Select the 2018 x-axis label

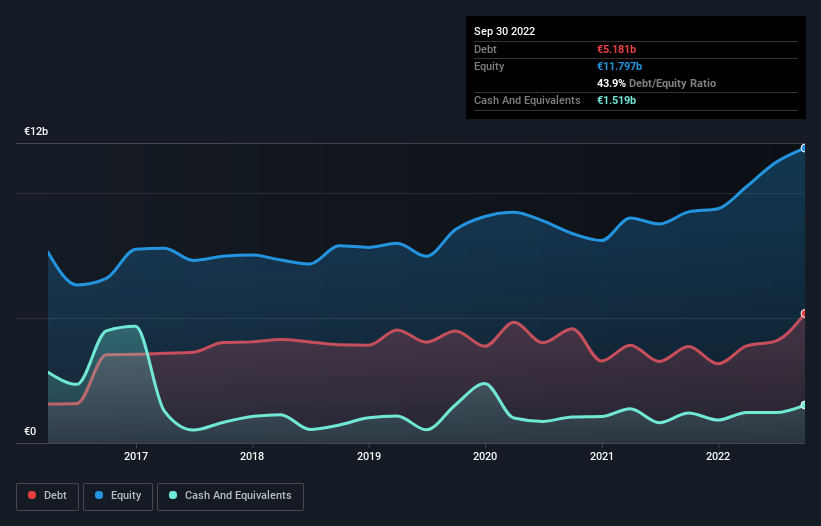pyautogui.click(x=252, y=456)
